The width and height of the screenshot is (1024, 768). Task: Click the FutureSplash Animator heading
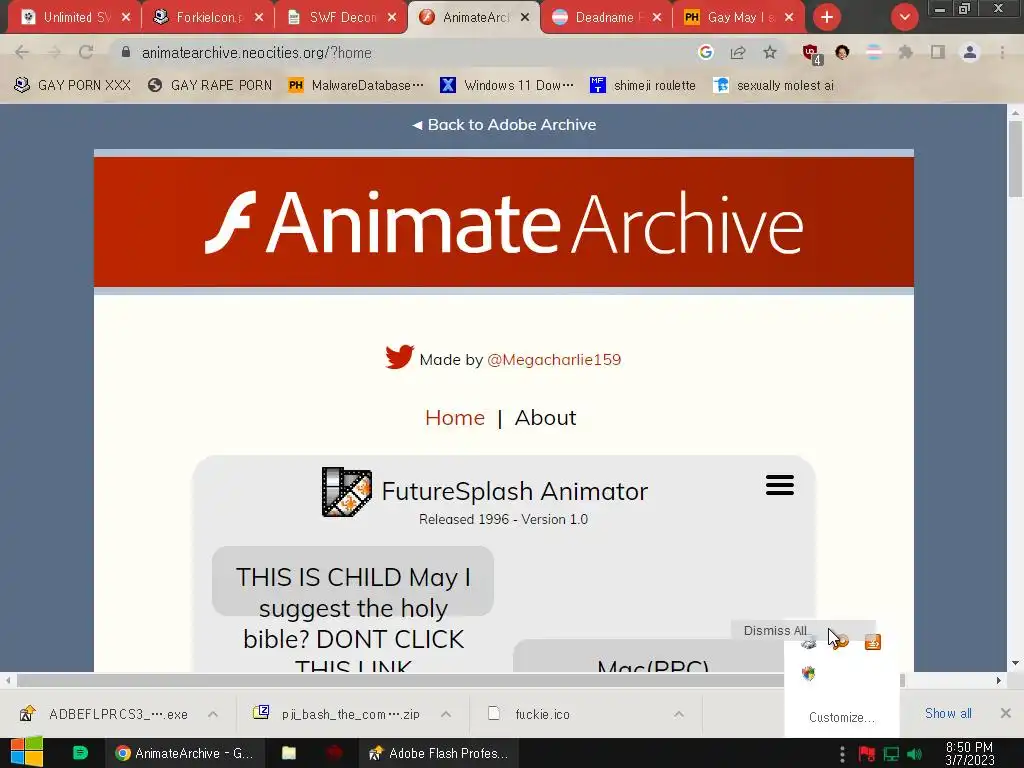(515, 491)
